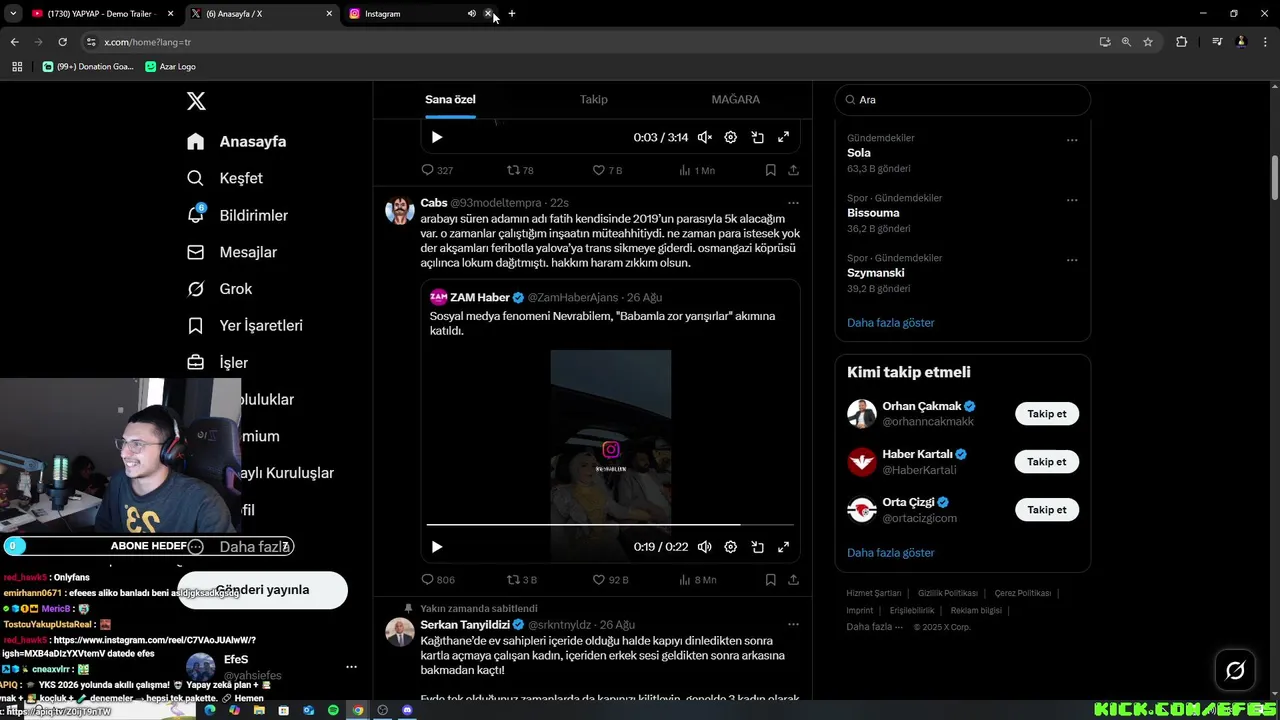
Task: Expand the footer Daha fazla menu
Action: [x=874, y=627]
